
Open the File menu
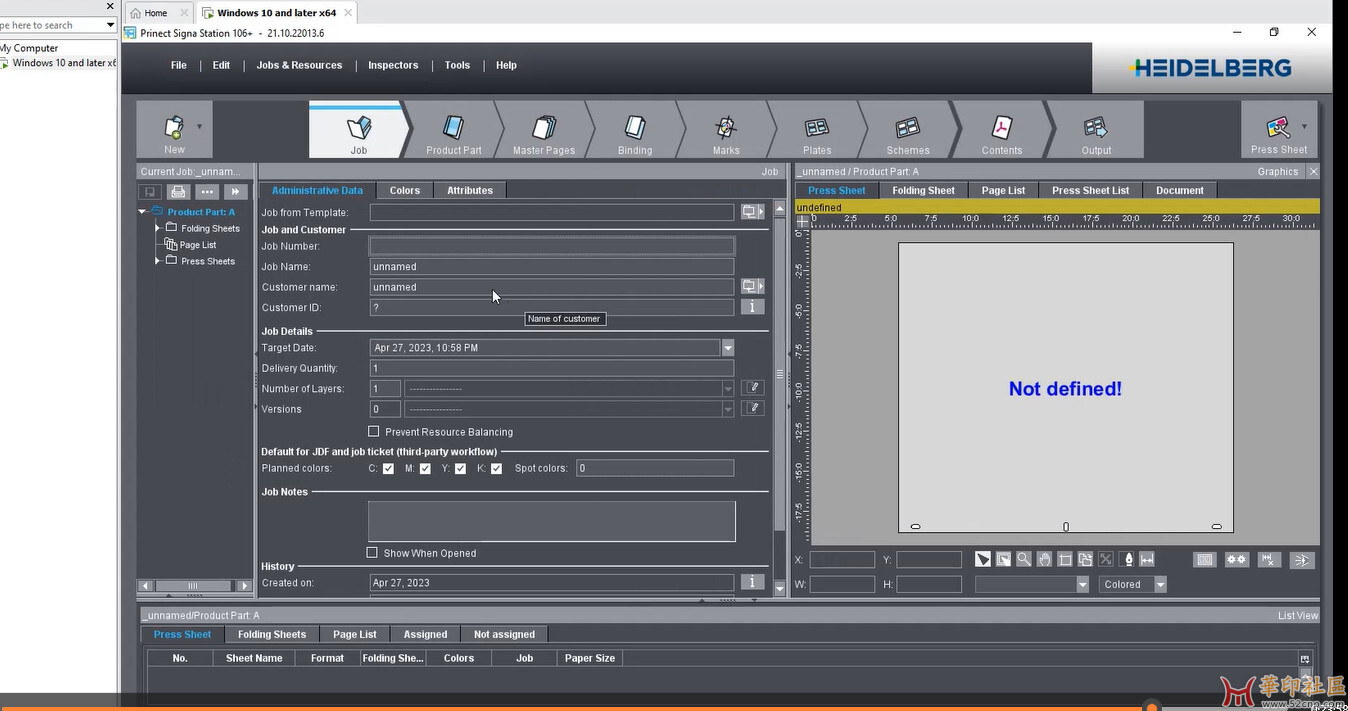point(179,65)
